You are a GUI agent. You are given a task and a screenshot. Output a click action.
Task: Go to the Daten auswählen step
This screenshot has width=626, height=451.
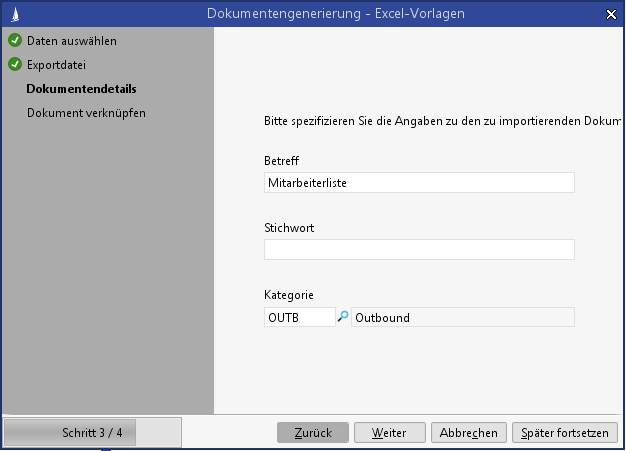71,41
